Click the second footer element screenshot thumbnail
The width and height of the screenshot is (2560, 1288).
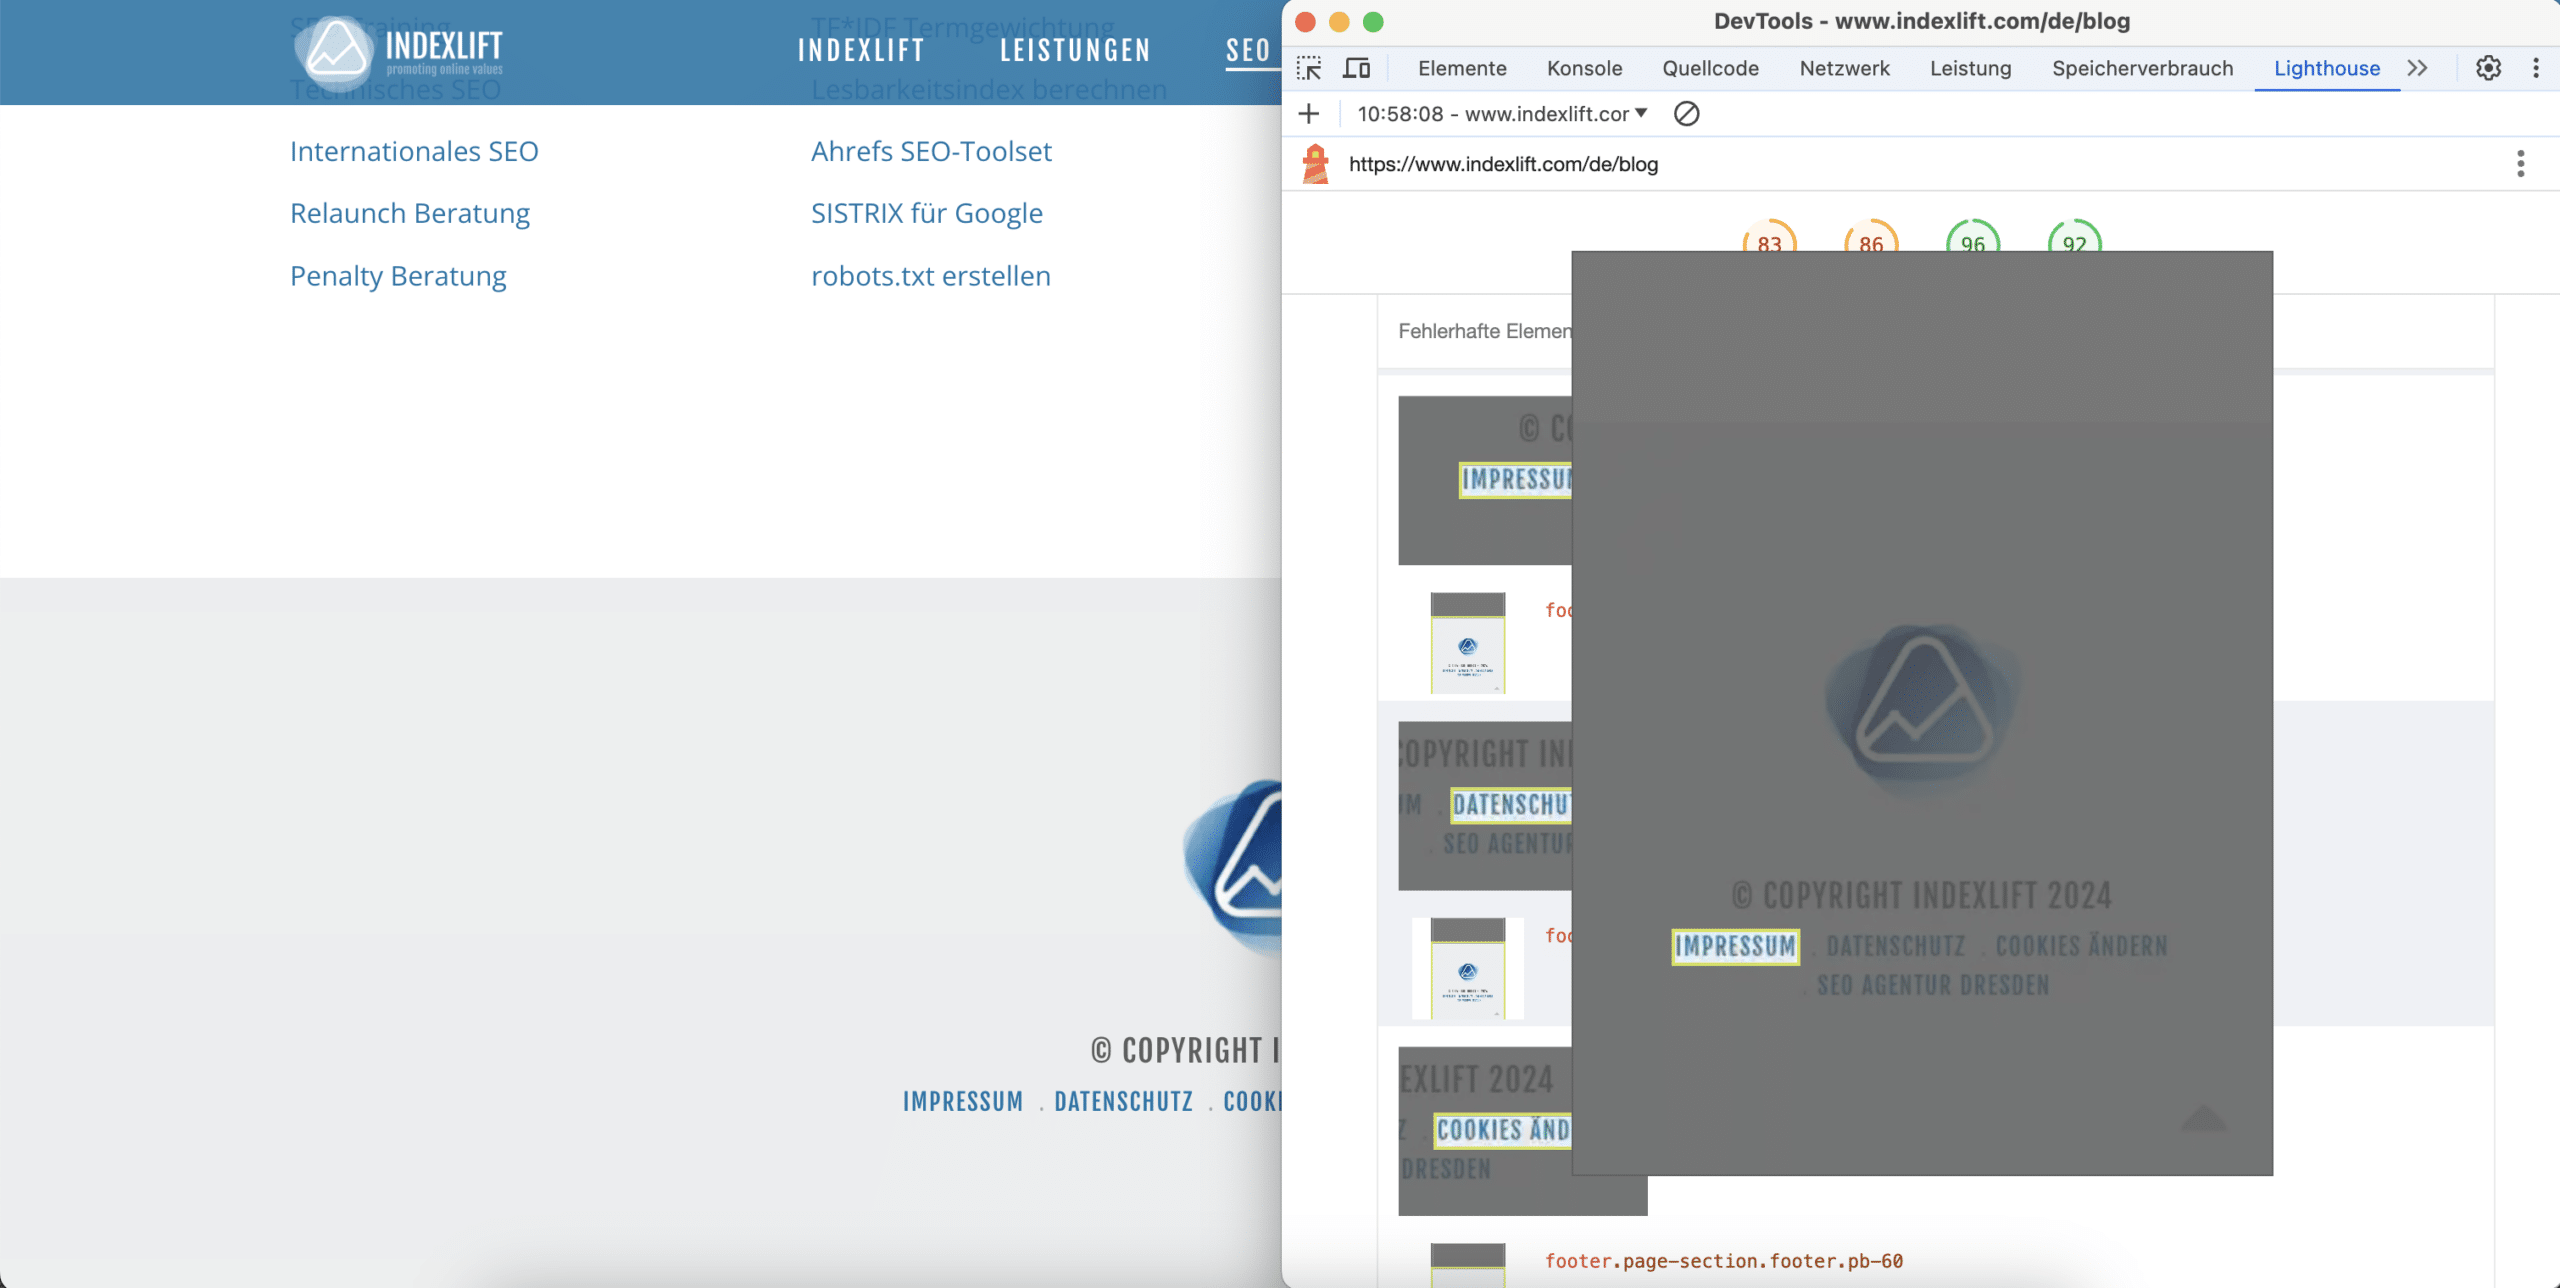click(1468, 968)
